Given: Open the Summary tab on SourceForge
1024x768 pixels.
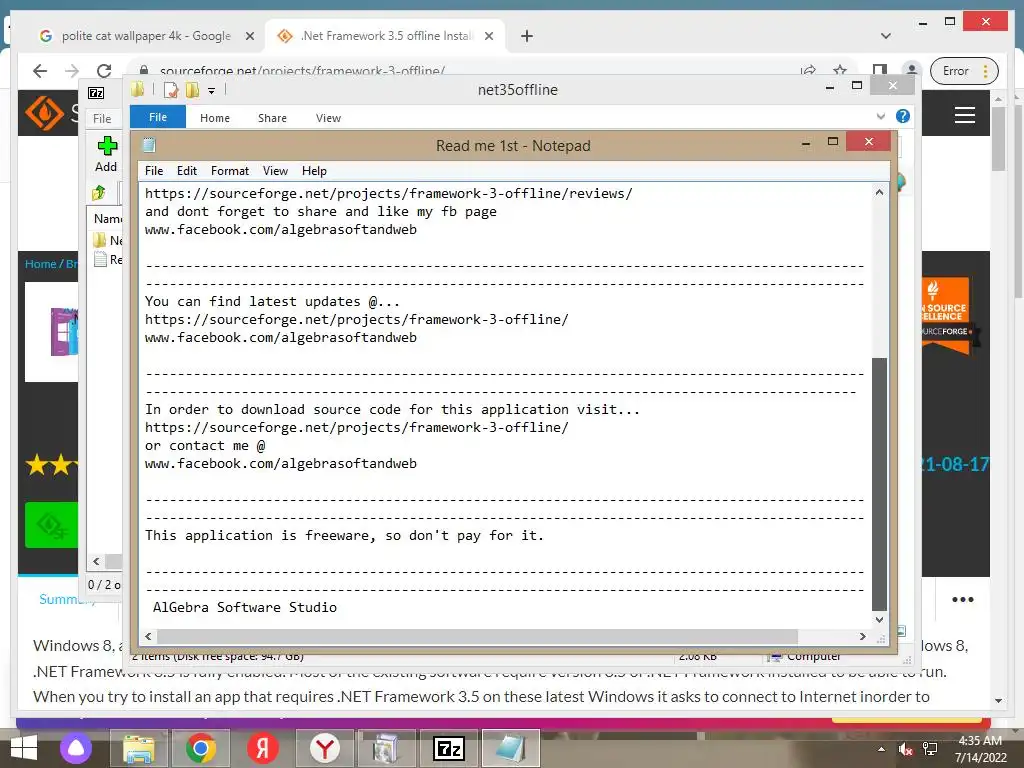Looking at the screenshot, I should (x=67, y=599).
